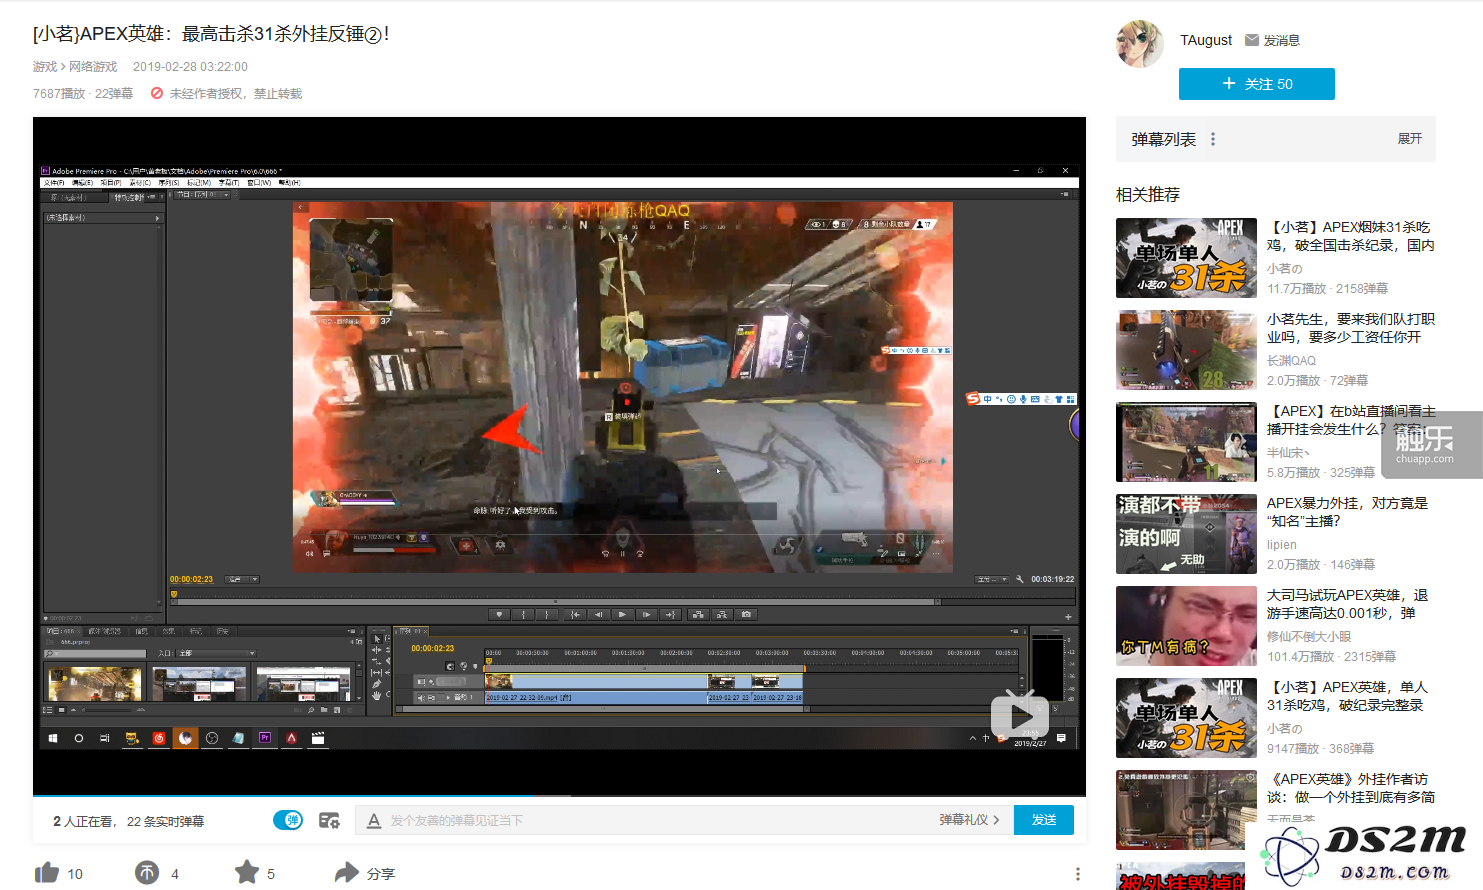Click the like thumbs-up icon

point(47,873)
